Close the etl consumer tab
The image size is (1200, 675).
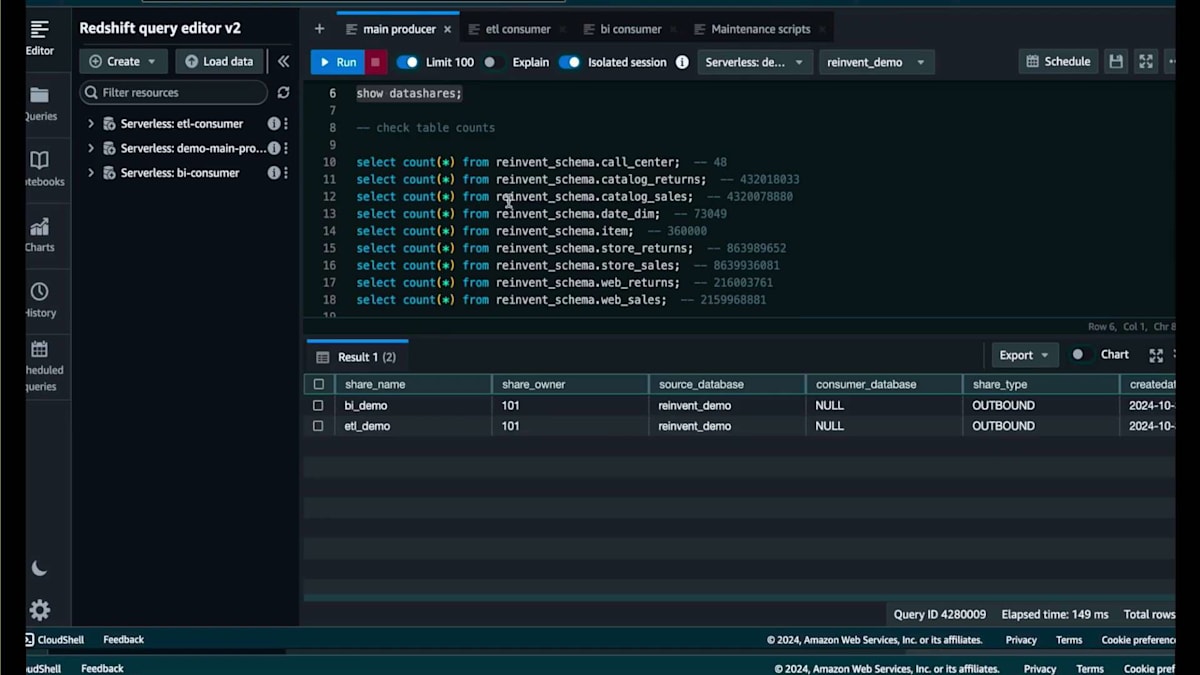(x=562, y=30)
